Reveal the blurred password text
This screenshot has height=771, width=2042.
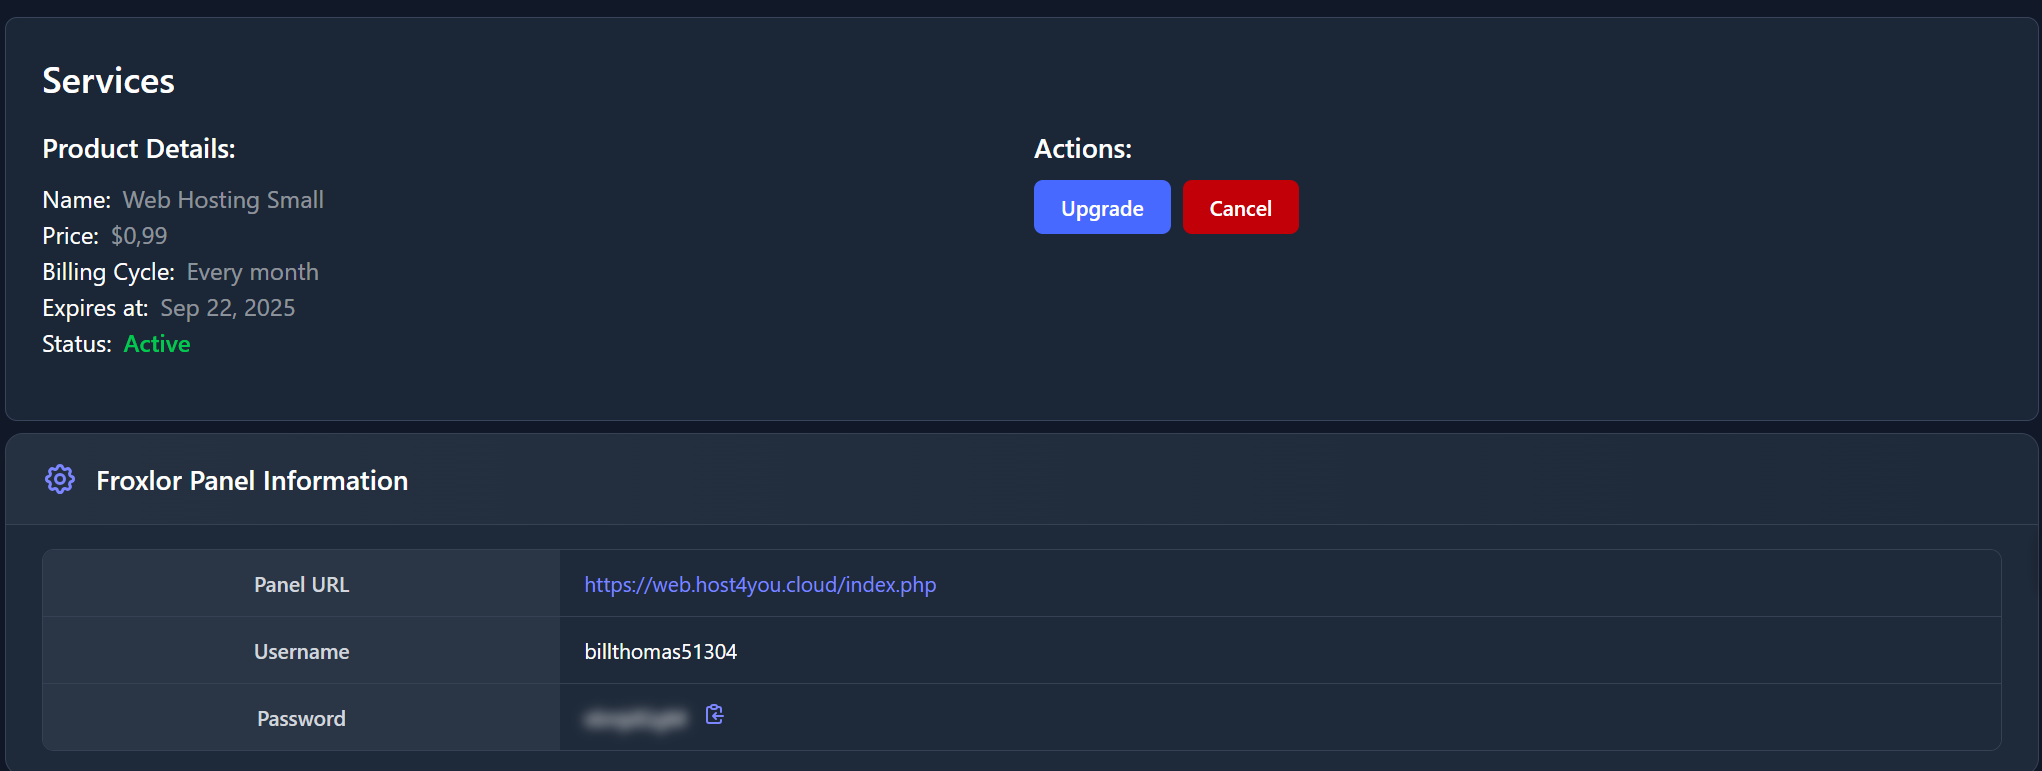click(636, 718)
